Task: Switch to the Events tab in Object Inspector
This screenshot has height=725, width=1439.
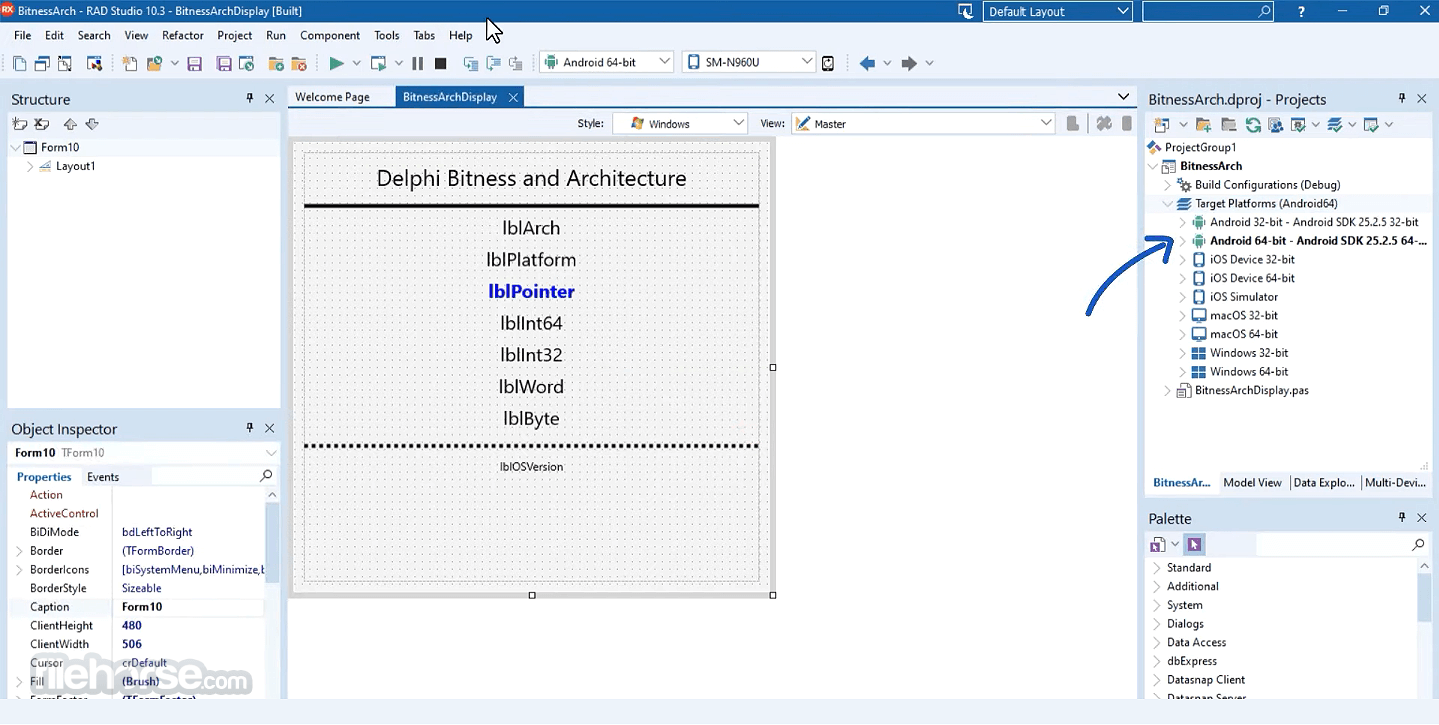Action: pos(103,477)
